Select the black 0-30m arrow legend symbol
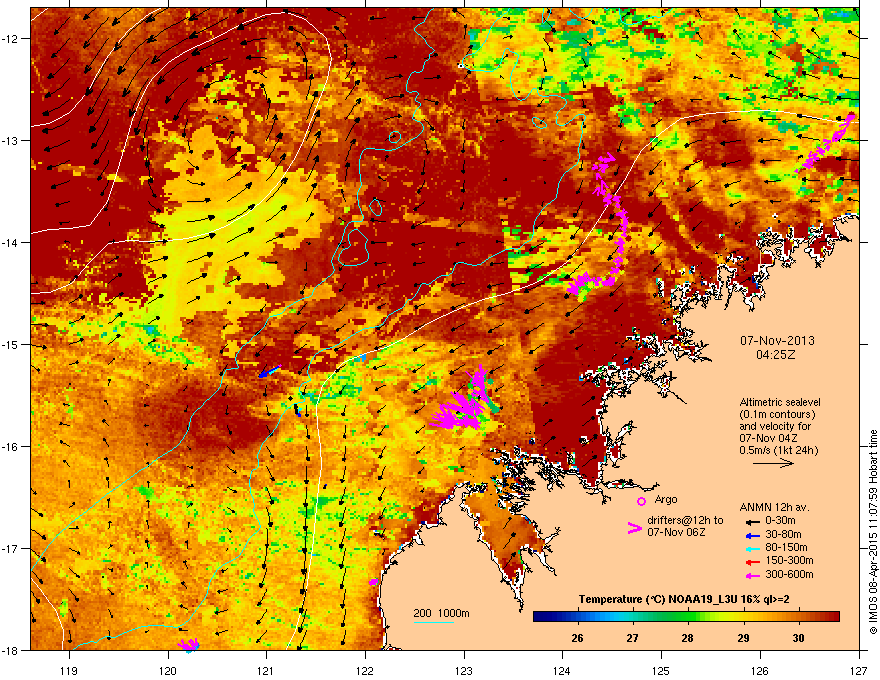880x680 pixels. click(x=753, y=521)
